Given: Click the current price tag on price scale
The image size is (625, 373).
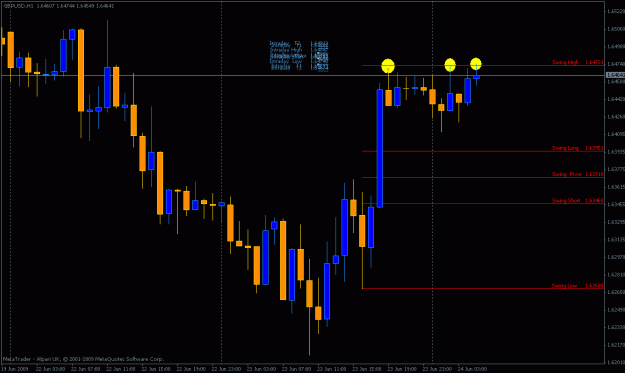Looking at the screenshot, I should click(x=615, y=75).
